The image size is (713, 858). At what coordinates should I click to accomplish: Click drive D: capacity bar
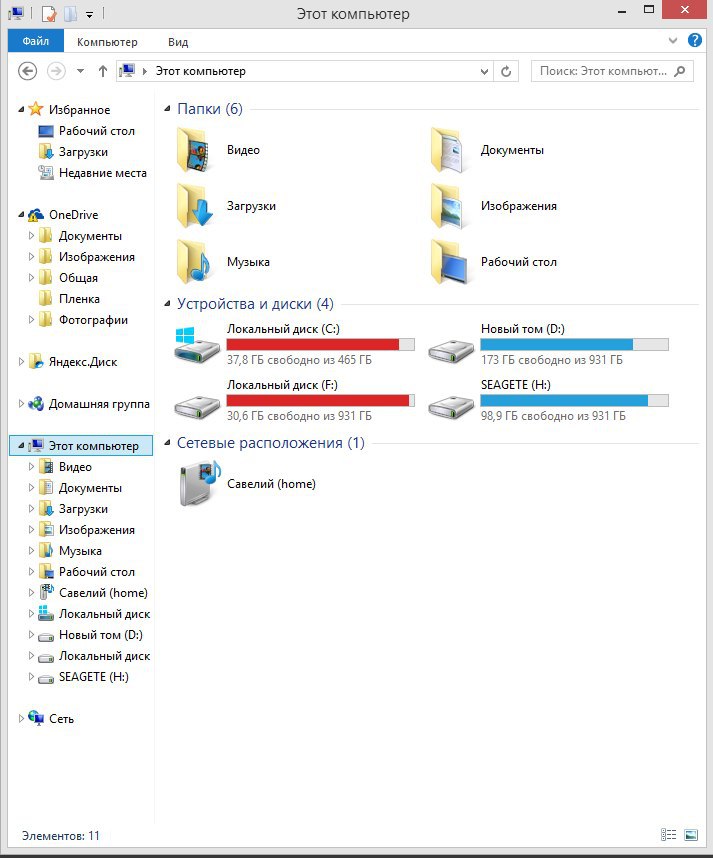click(x=575, y=344)
